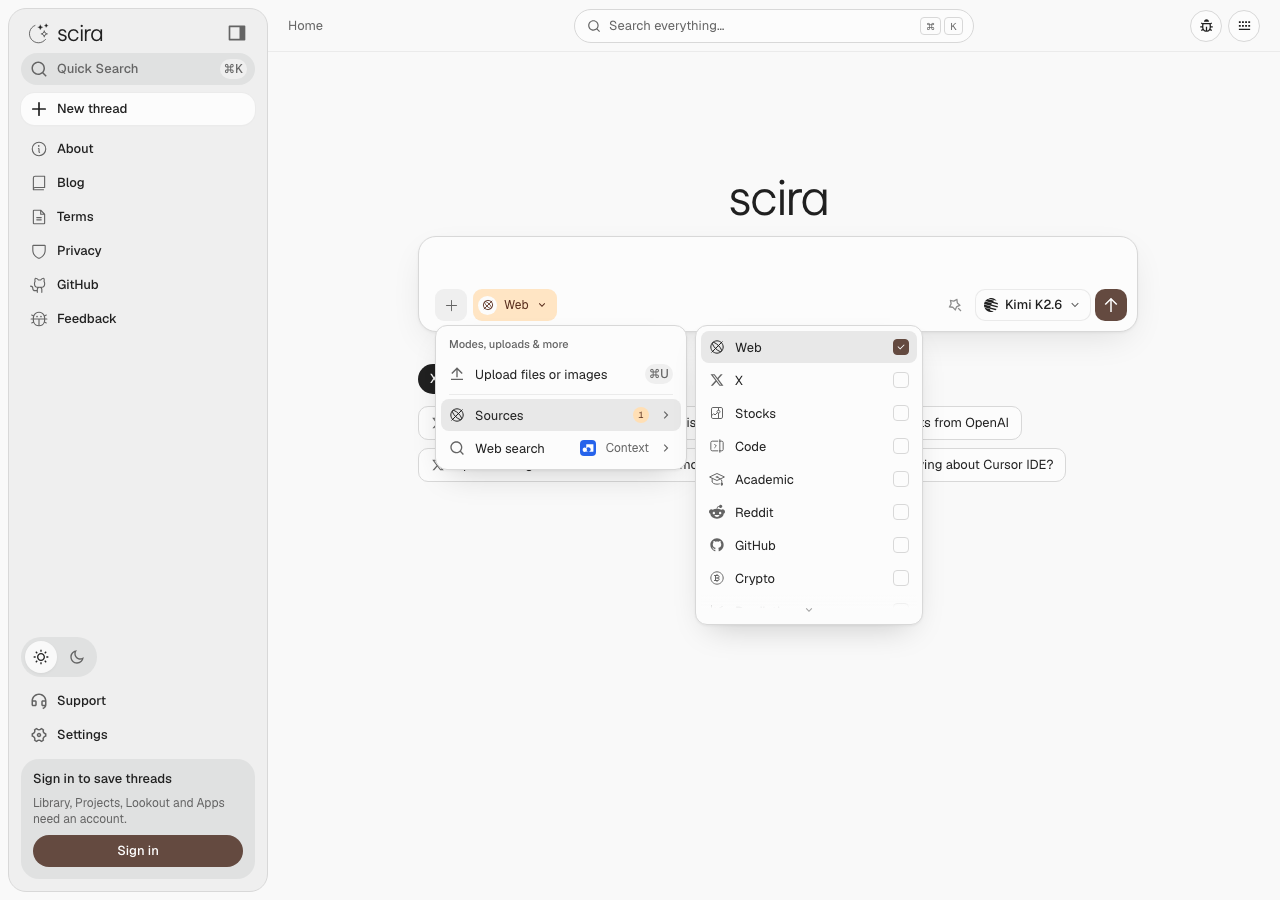Click into the message composer text area
The width and height of the screenshot is (1280, 900).
[778, 262]
